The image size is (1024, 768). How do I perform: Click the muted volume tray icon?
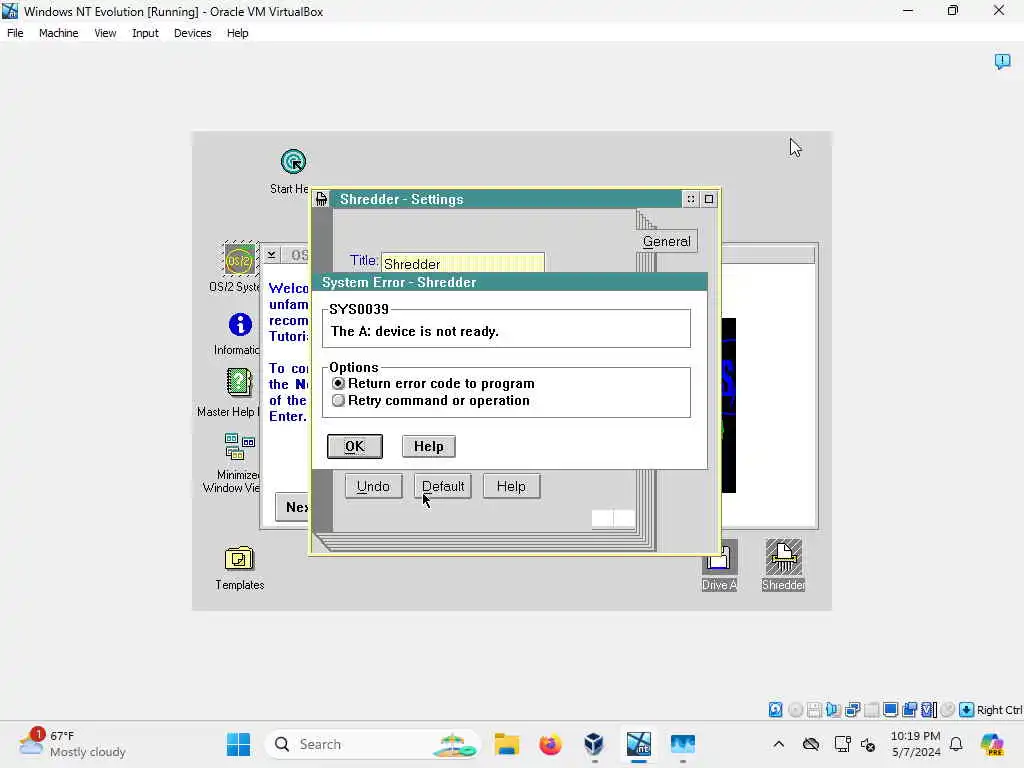coord(868,744)
